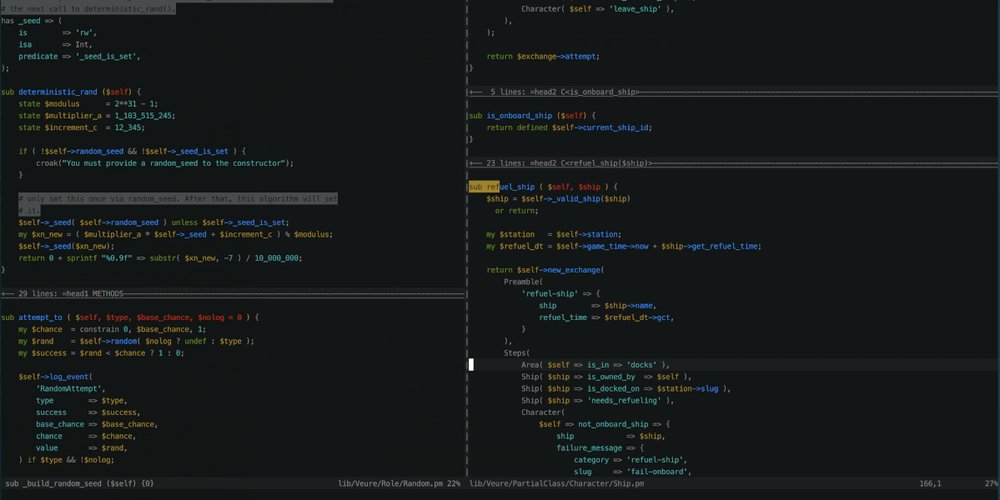Click the 'has _seed => (' line
This screenshot has width=1000, height=500.
click(x=31, y=20)
